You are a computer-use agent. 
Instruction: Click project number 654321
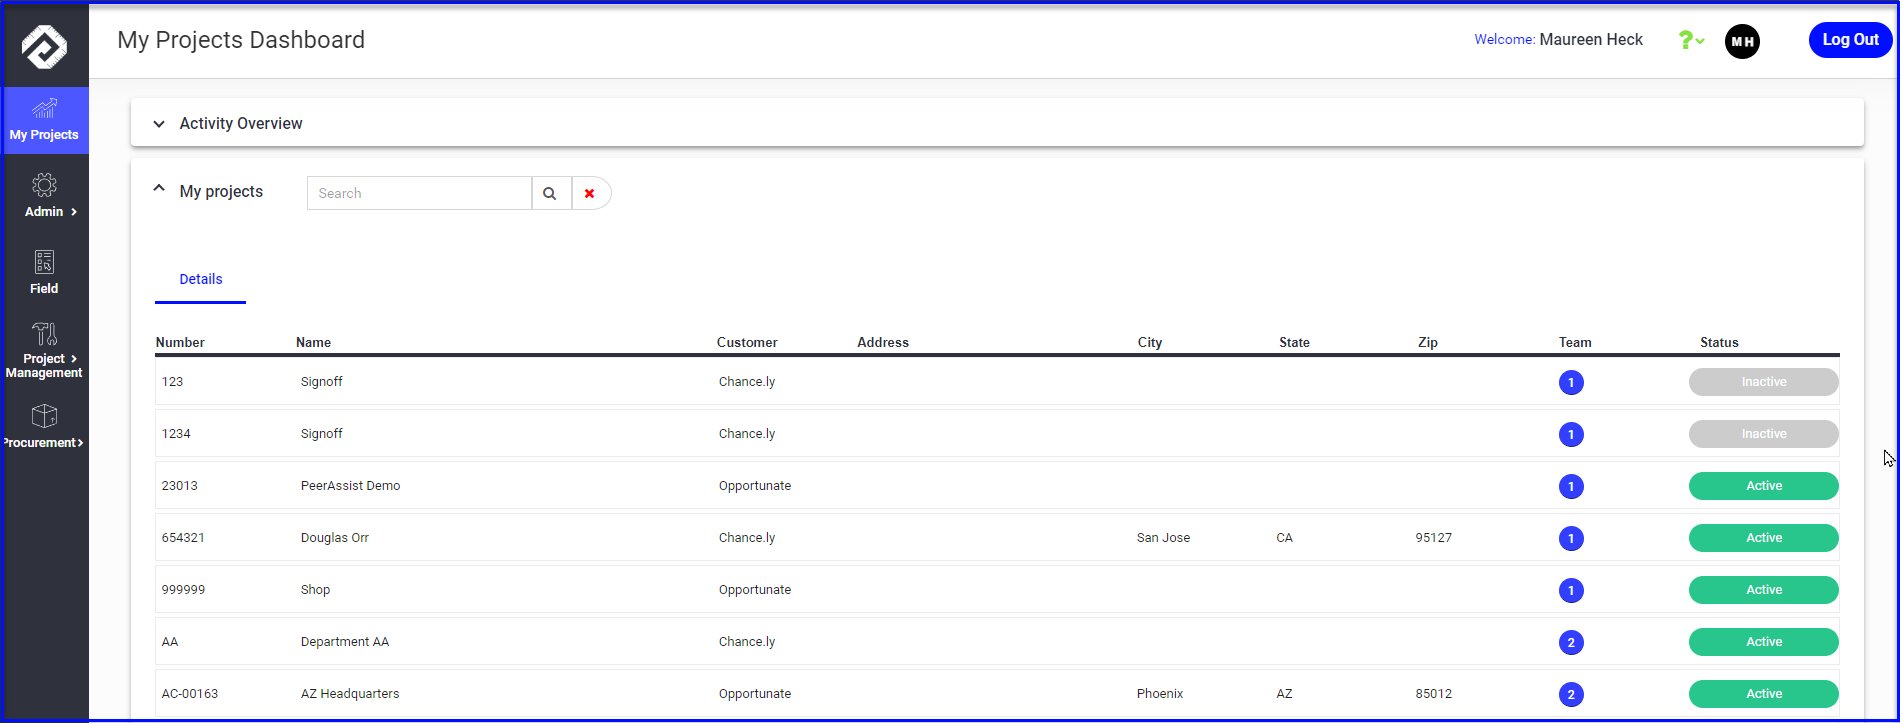coord(183,538)
